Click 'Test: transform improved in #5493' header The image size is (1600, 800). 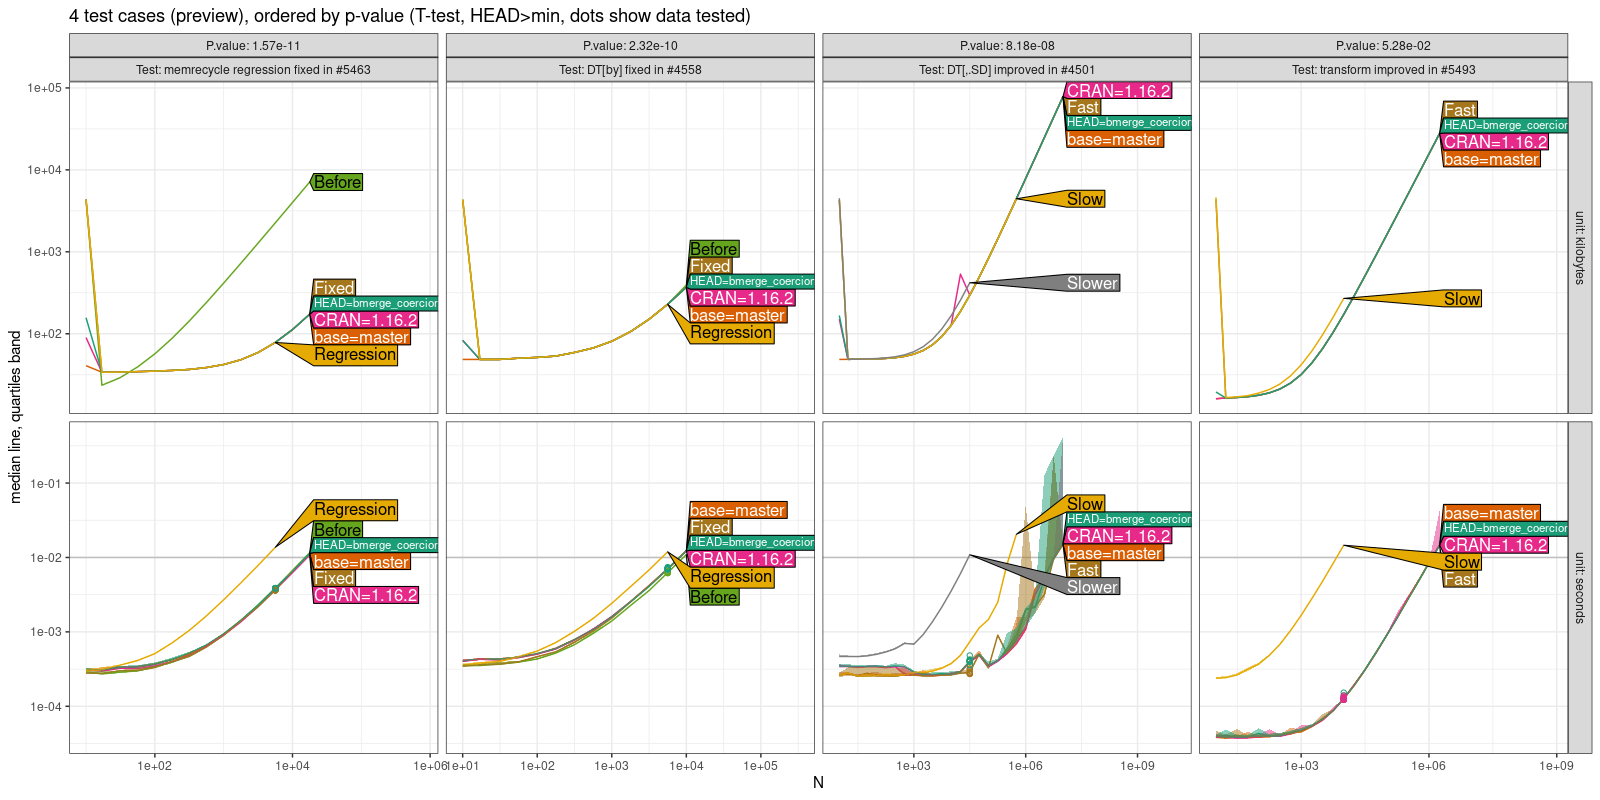pos(1383,70)
